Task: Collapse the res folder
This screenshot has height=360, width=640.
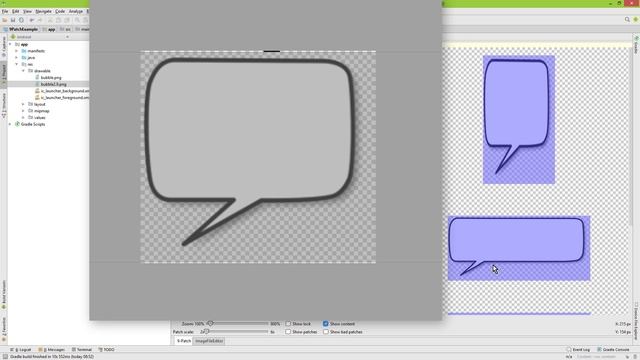Action: [x=17, y=64]
